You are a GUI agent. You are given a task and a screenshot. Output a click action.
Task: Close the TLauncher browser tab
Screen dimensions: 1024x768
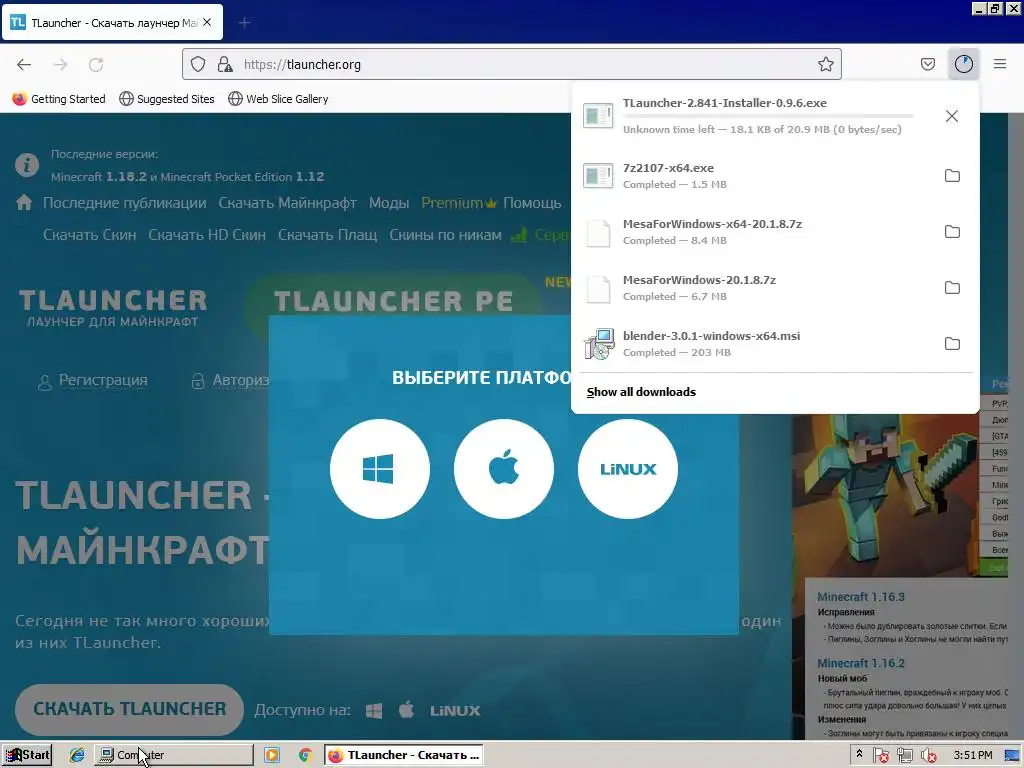pyautogui.click(x=207, y=22)
